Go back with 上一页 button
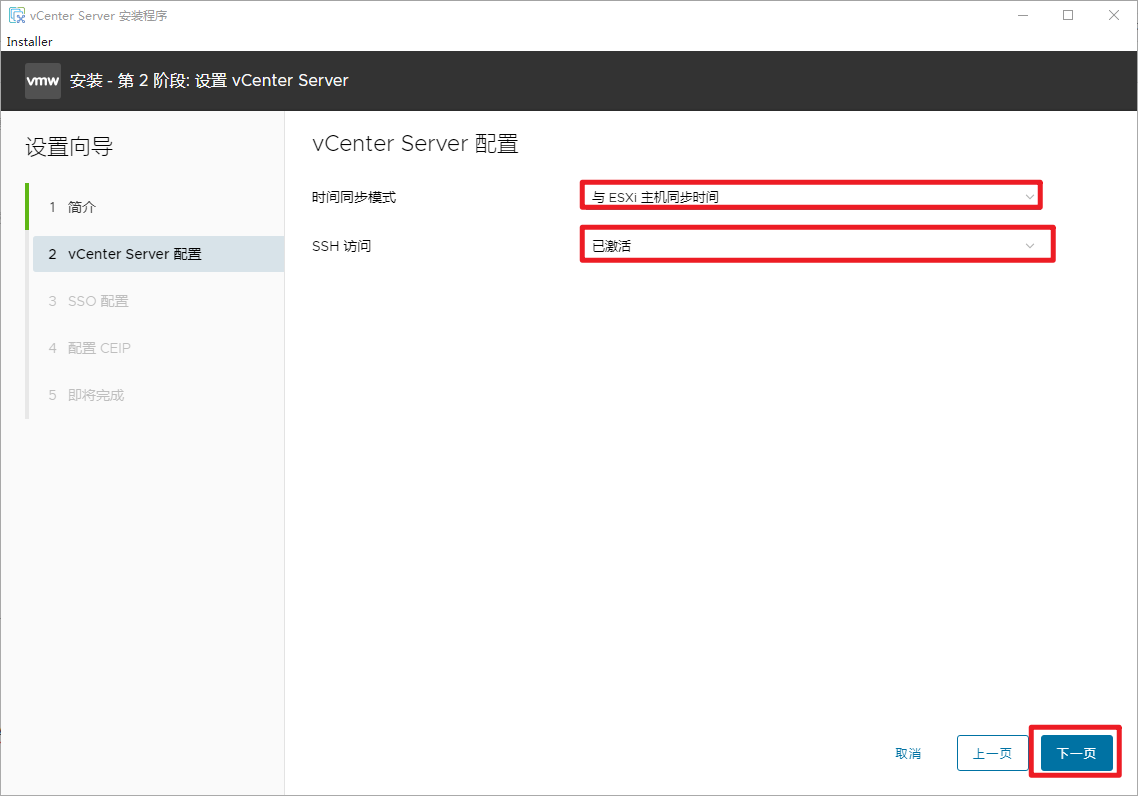Viewport: 1138px width, 796px height. (x=992, y=753)
